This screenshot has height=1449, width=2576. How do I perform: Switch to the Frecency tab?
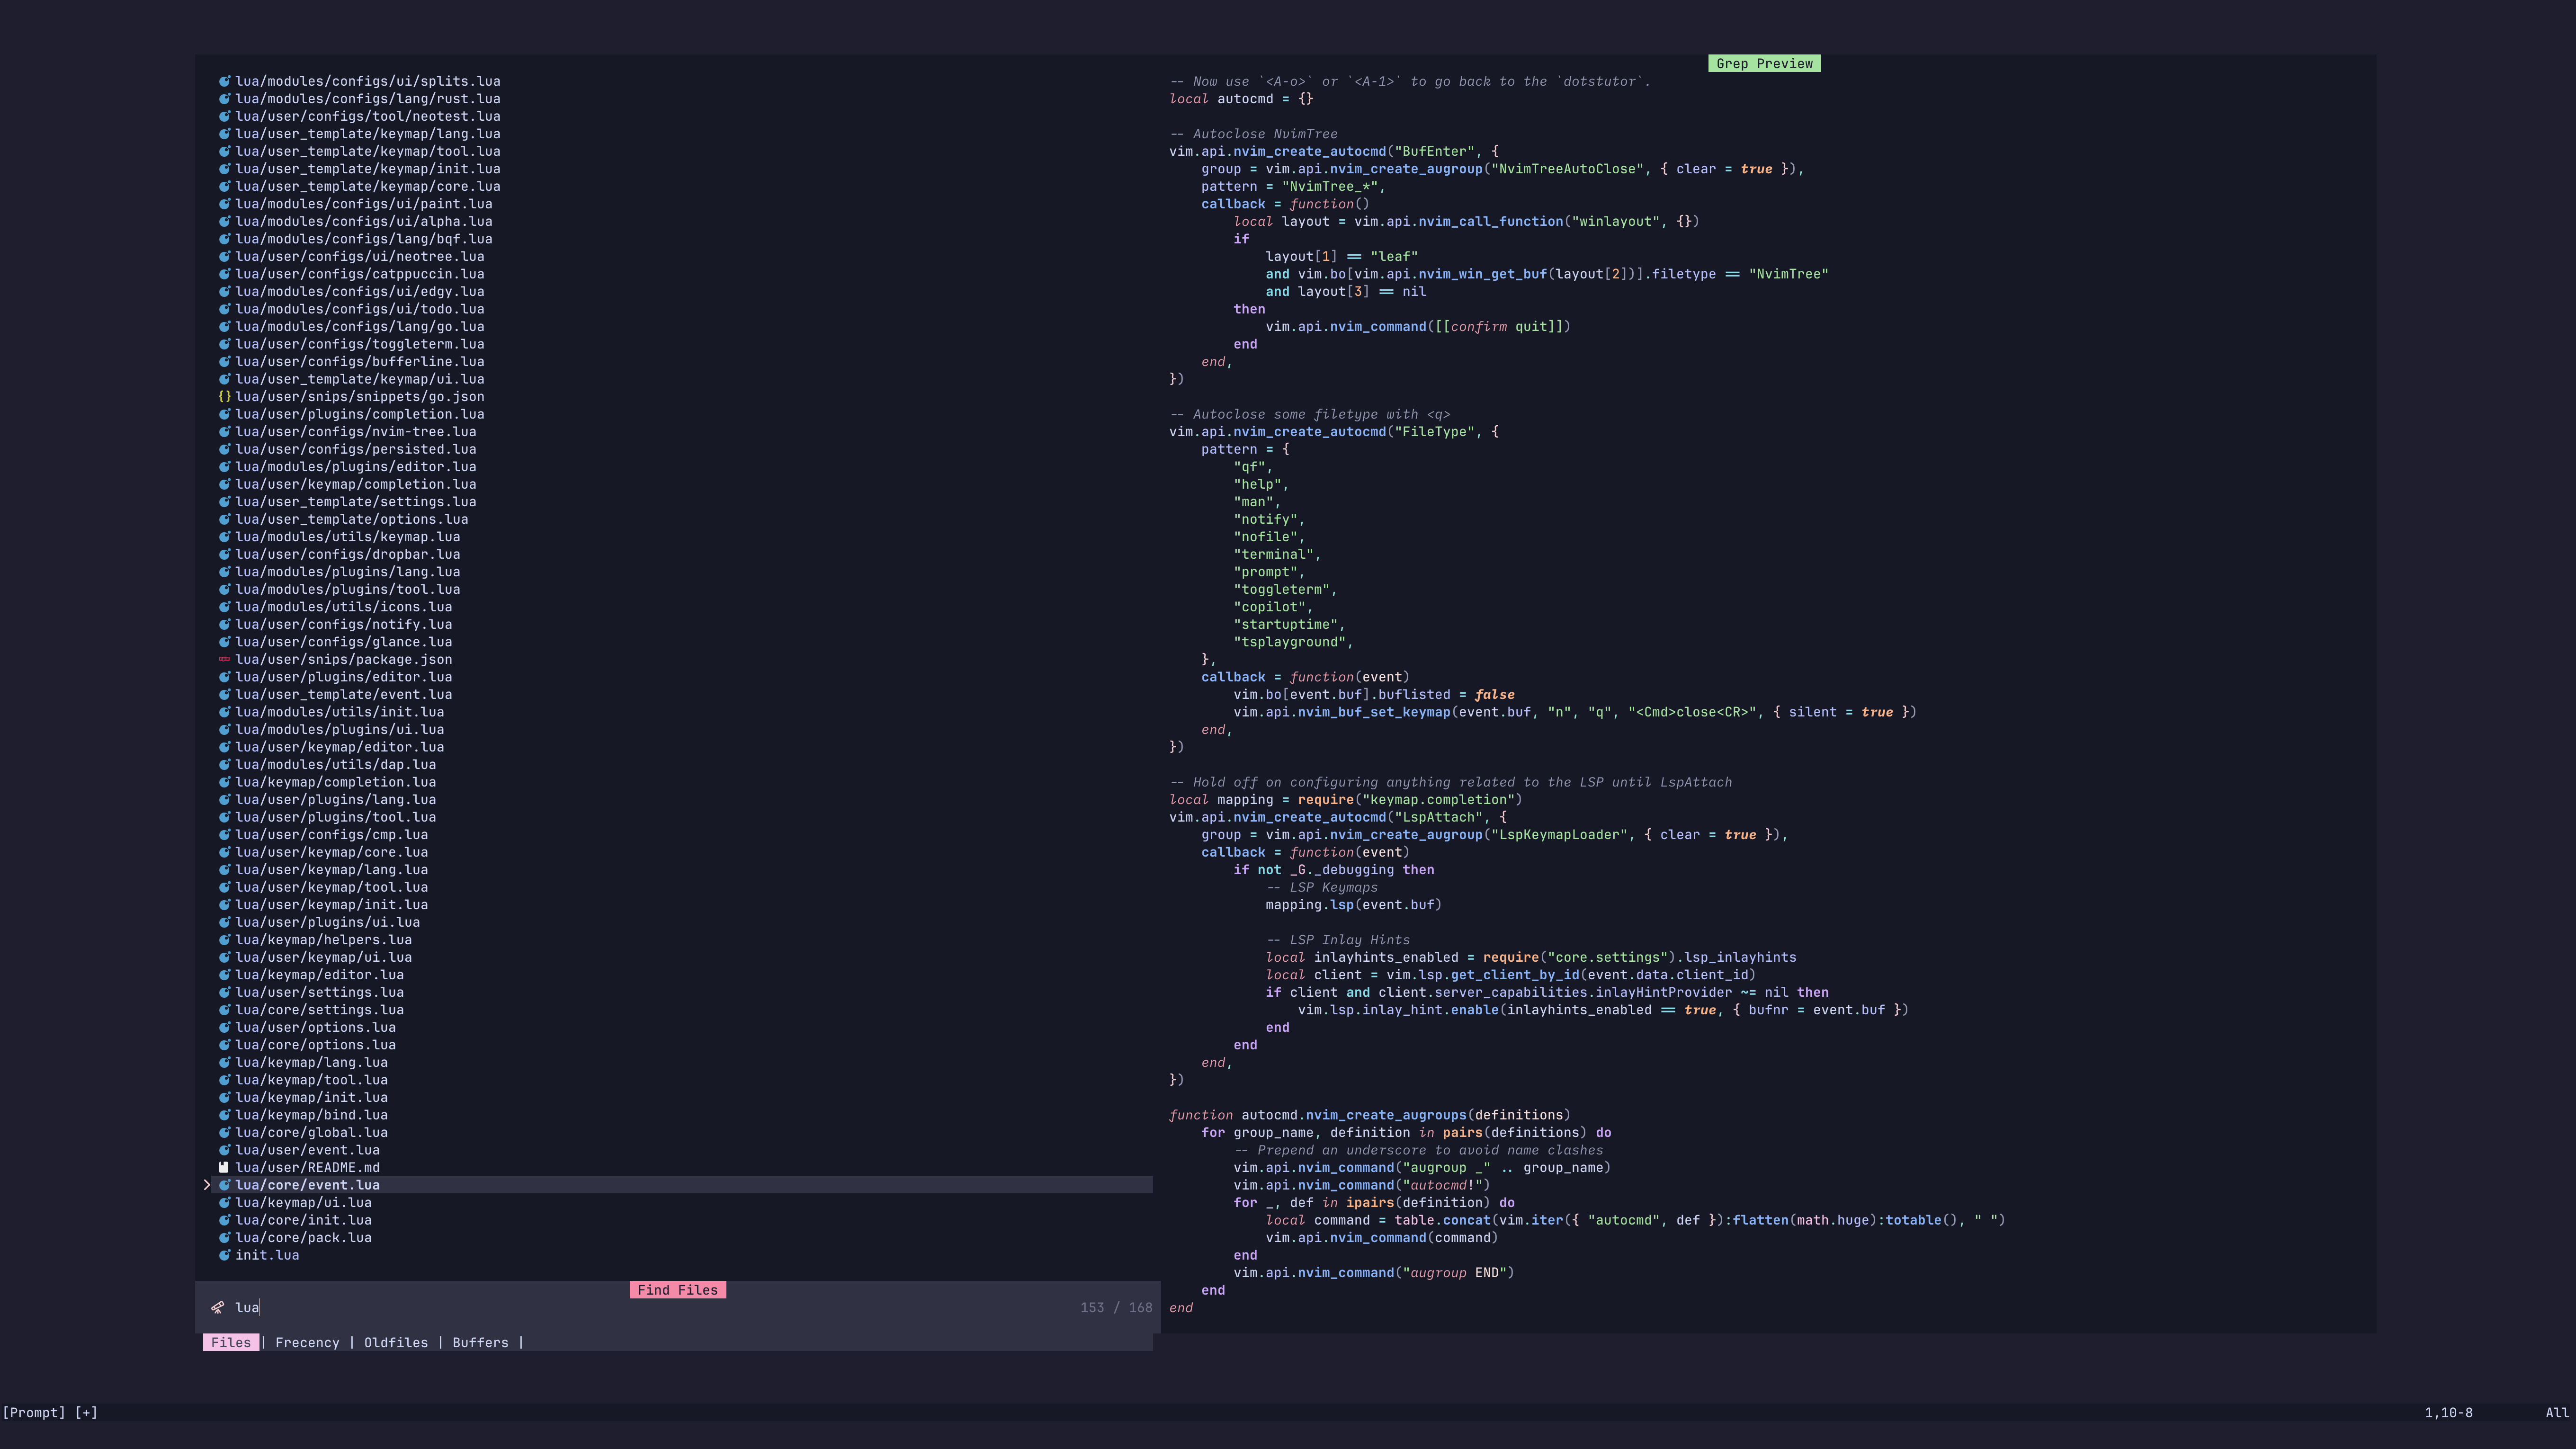(307, 1343)
